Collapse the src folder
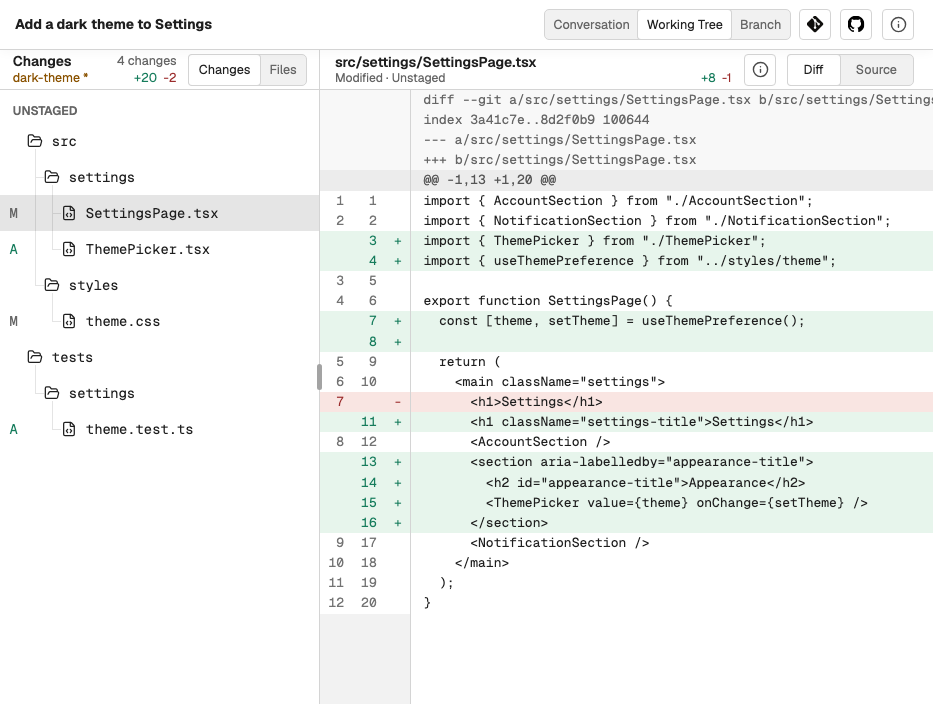The image size is (933, 704). (159, 141)
